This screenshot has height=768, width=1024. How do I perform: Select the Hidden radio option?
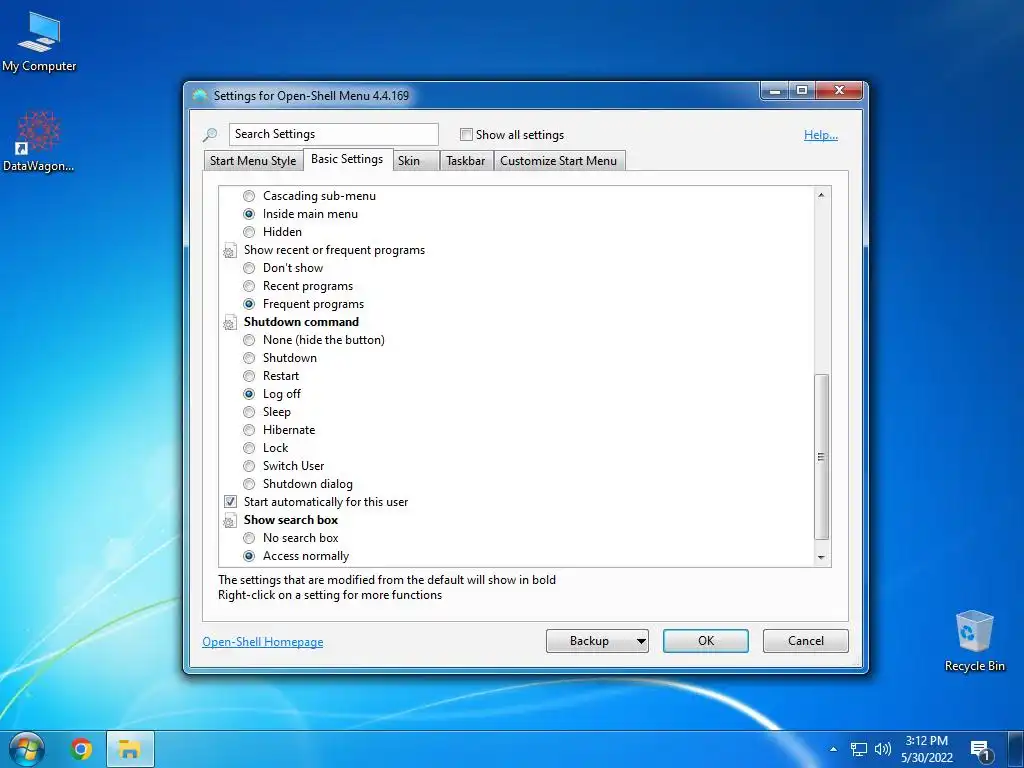click(x=249, y=232)
